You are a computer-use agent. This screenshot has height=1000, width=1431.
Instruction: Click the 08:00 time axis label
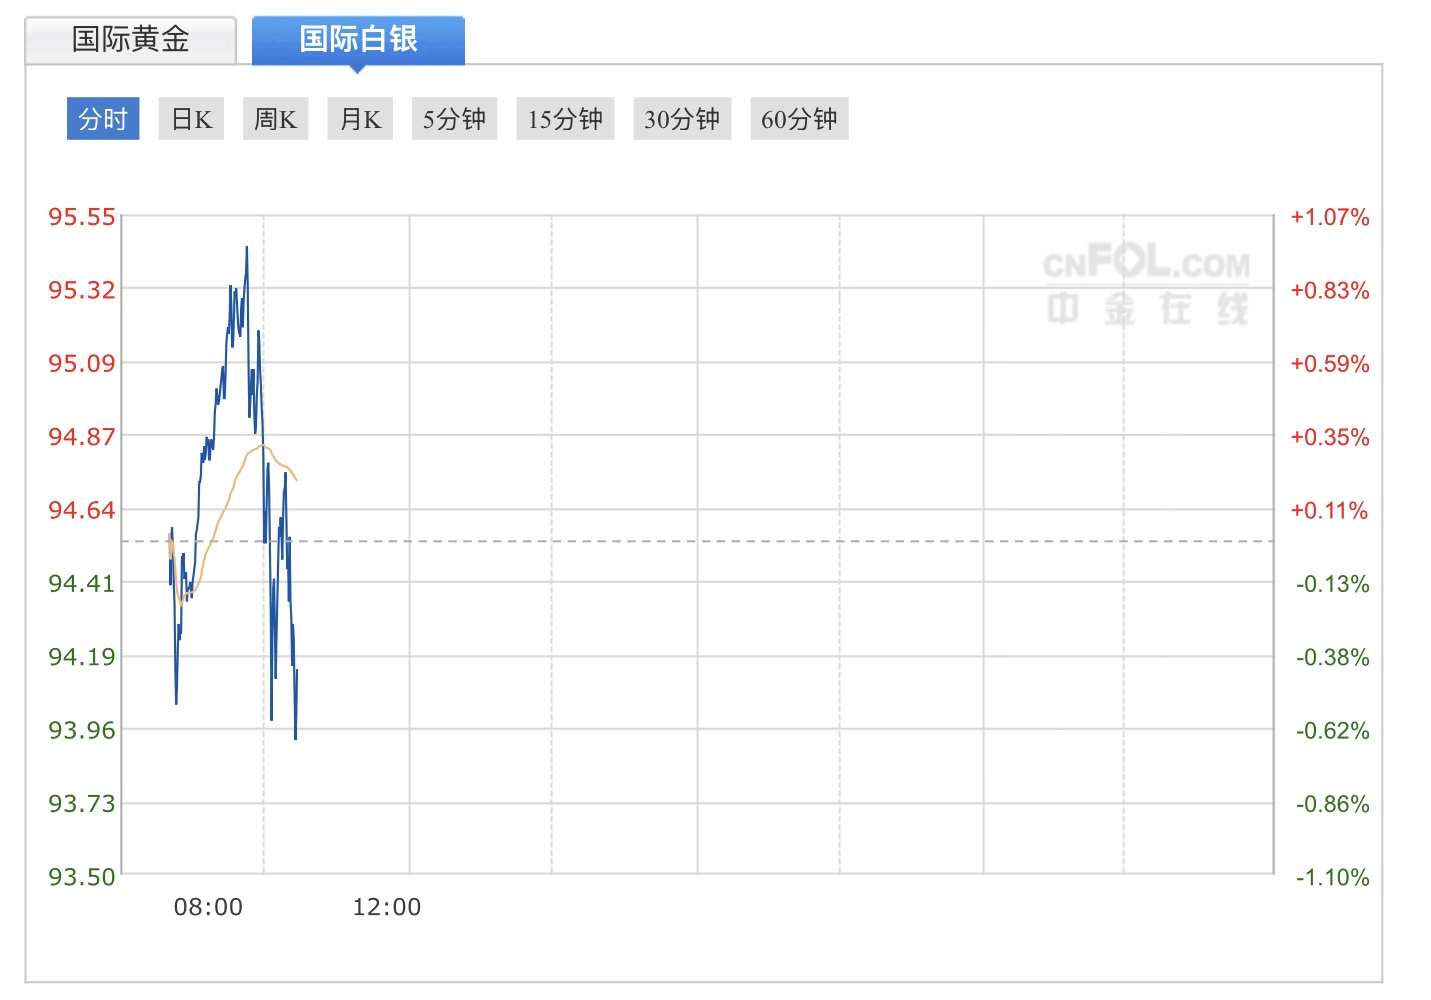tap(208, 907)
